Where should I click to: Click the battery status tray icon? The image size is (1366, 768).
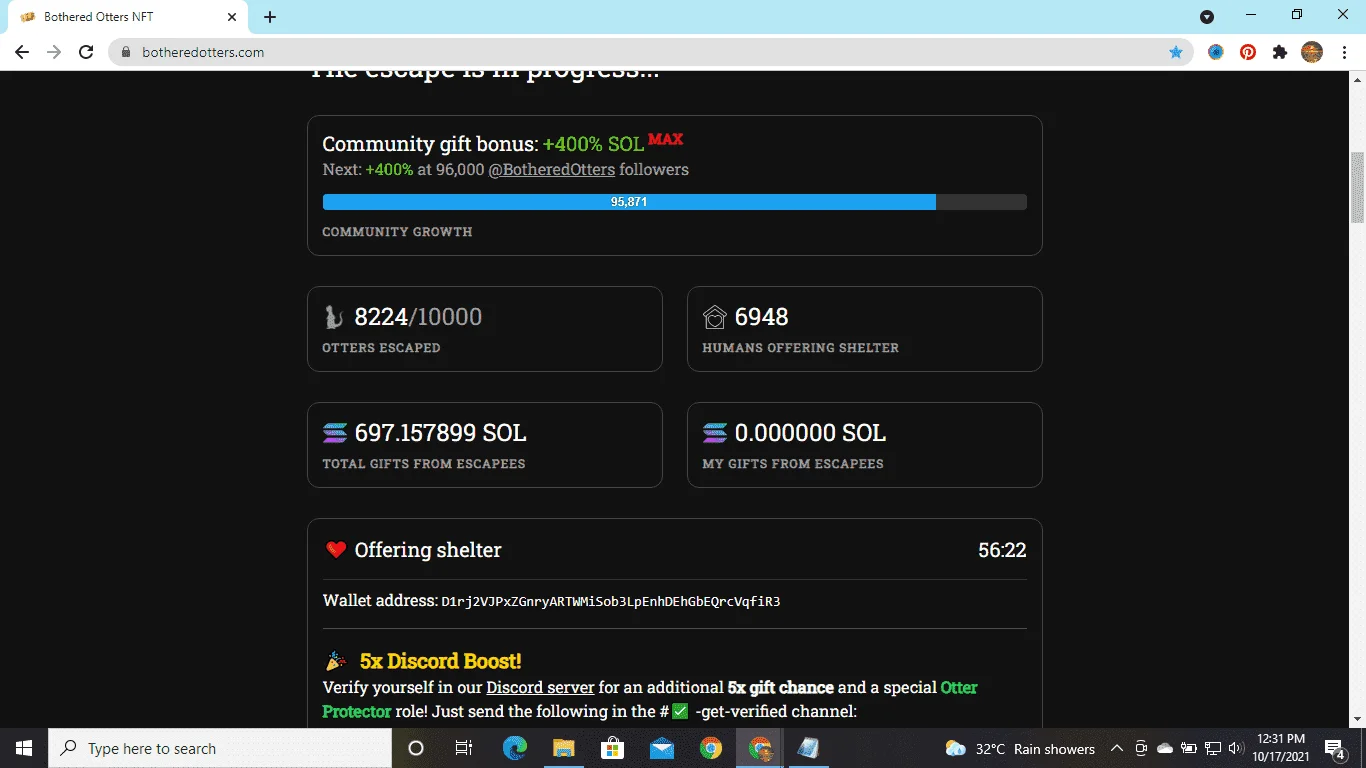[1189, 748]
